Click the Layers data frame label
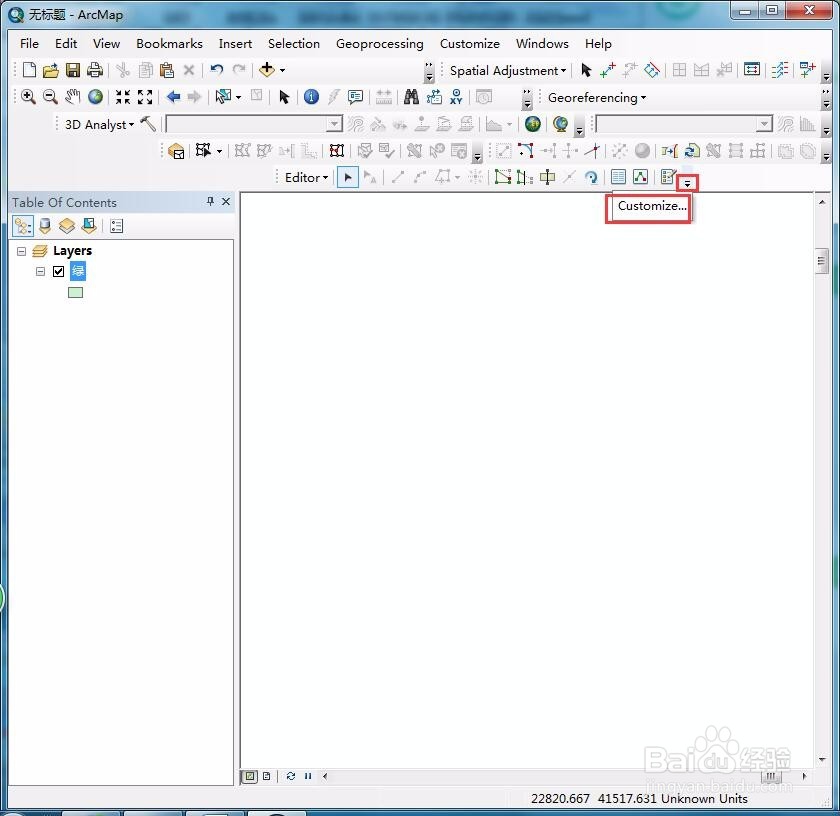The image size is (840, 816). (x=72, y=251)
